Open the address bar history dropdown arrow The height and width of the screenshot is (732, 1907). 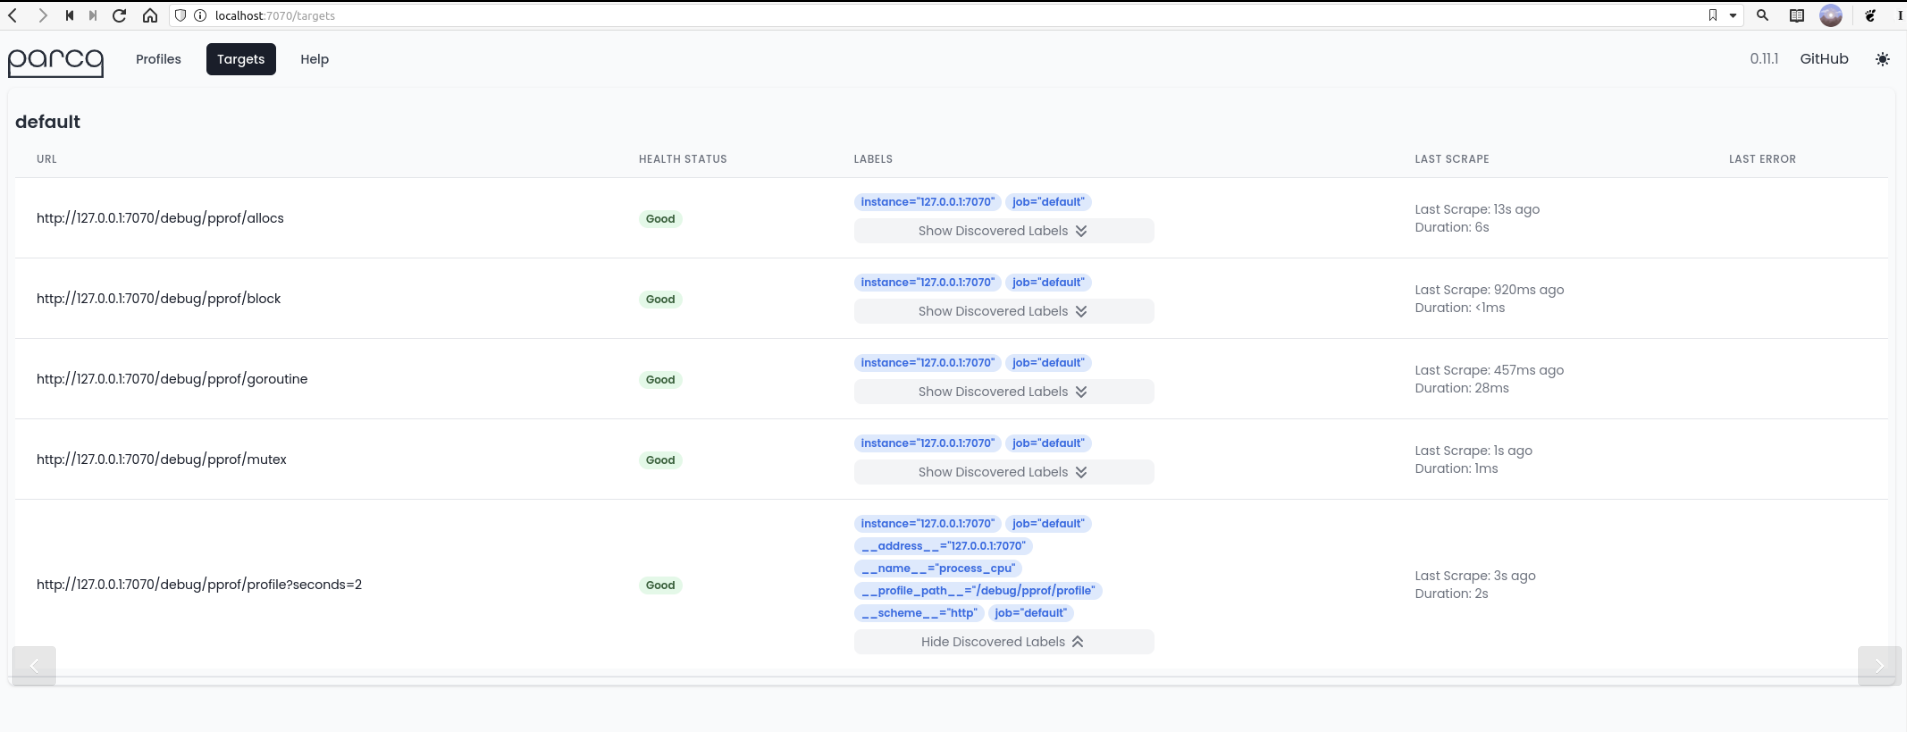tap(1733, 15)
